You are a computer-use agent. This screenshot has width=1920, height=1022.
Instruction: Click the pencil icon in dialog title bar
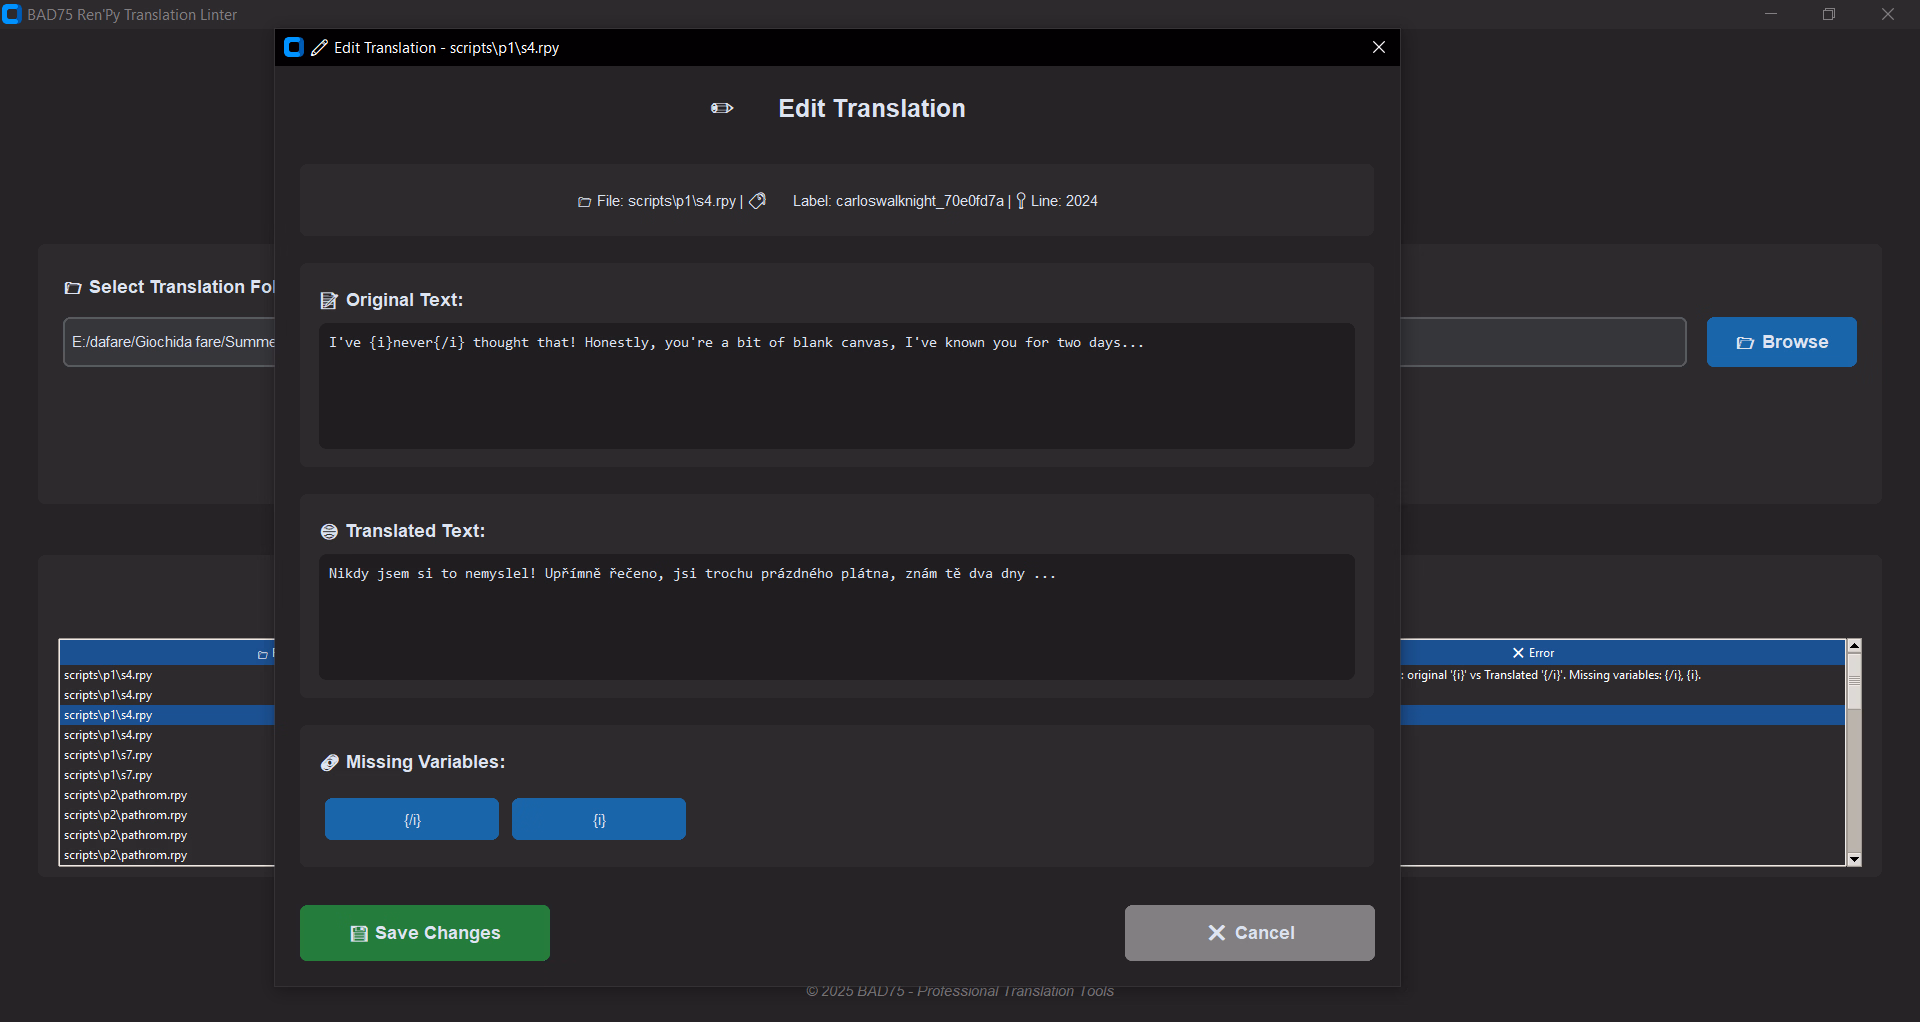[x=319, y=48]
